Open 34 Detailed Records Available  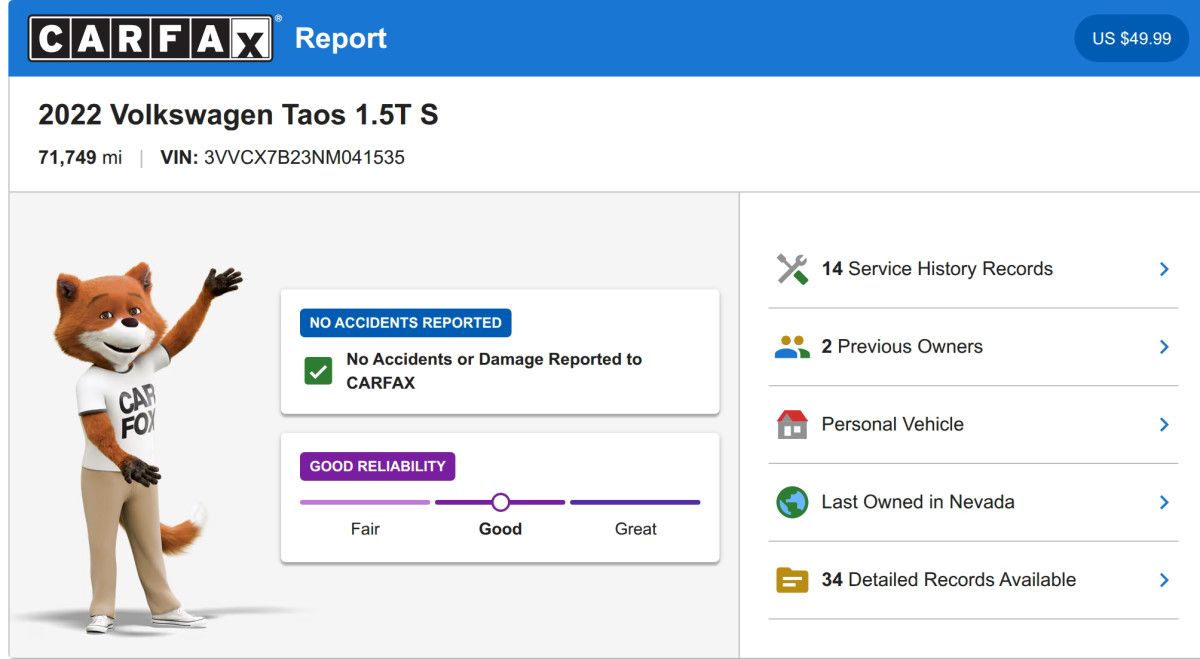pyautogui.click(x=973, y=580)
